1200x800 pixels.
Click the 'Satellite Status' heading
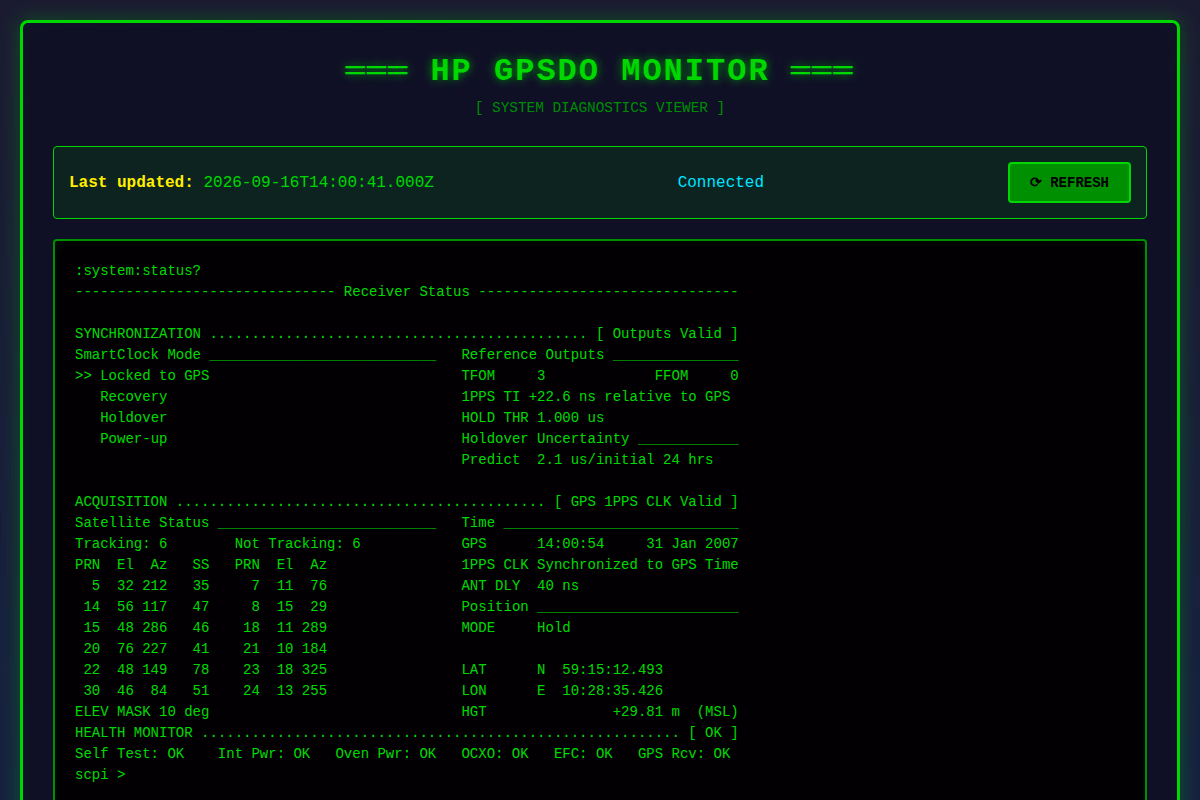(x=142, y=523)
